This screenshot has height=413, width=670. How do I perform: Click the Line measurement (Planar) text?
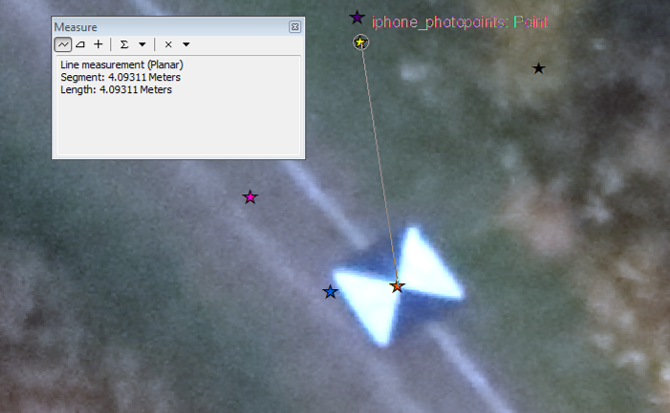122,65
